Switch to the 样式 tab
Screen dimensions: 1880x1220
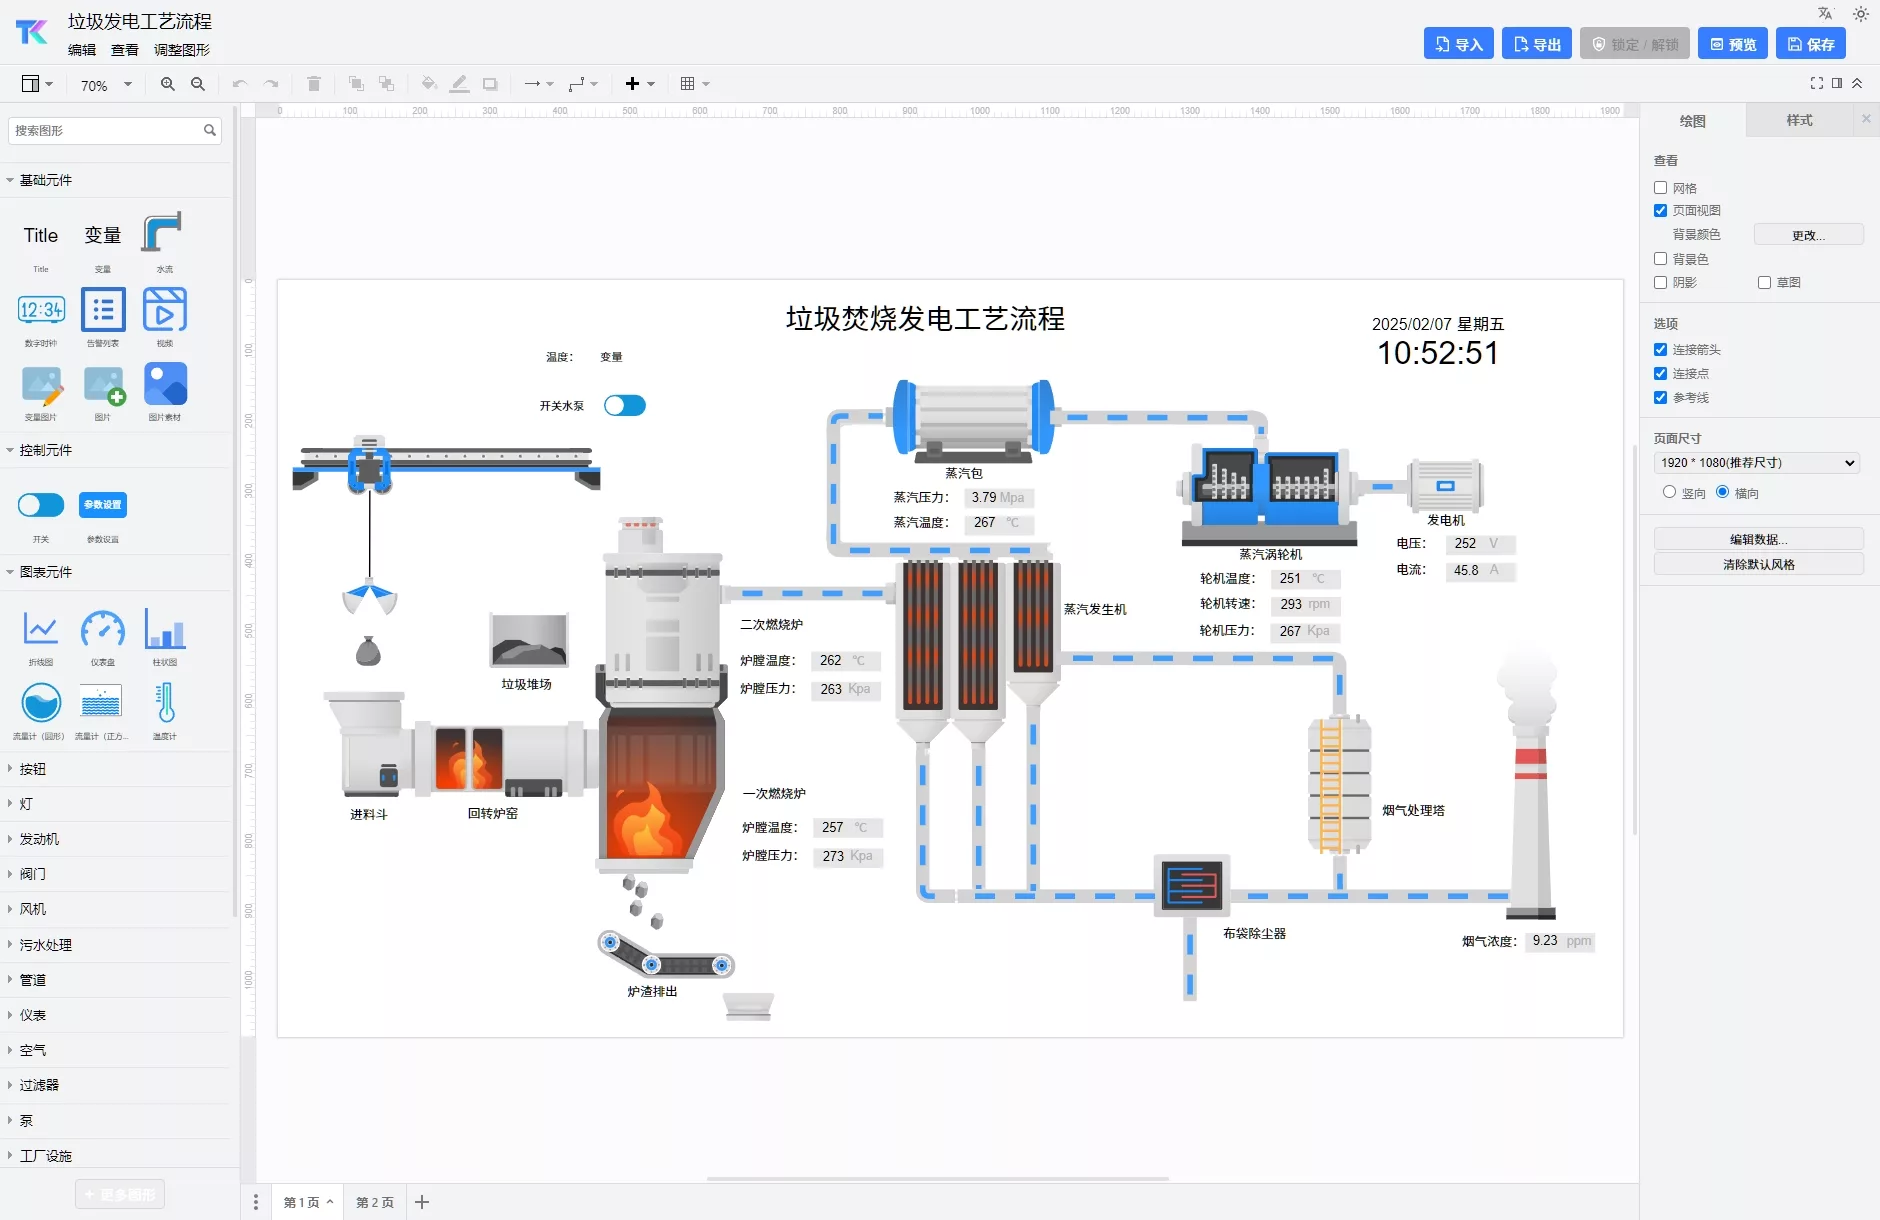pyautogui.click(x=1799, y=121)
